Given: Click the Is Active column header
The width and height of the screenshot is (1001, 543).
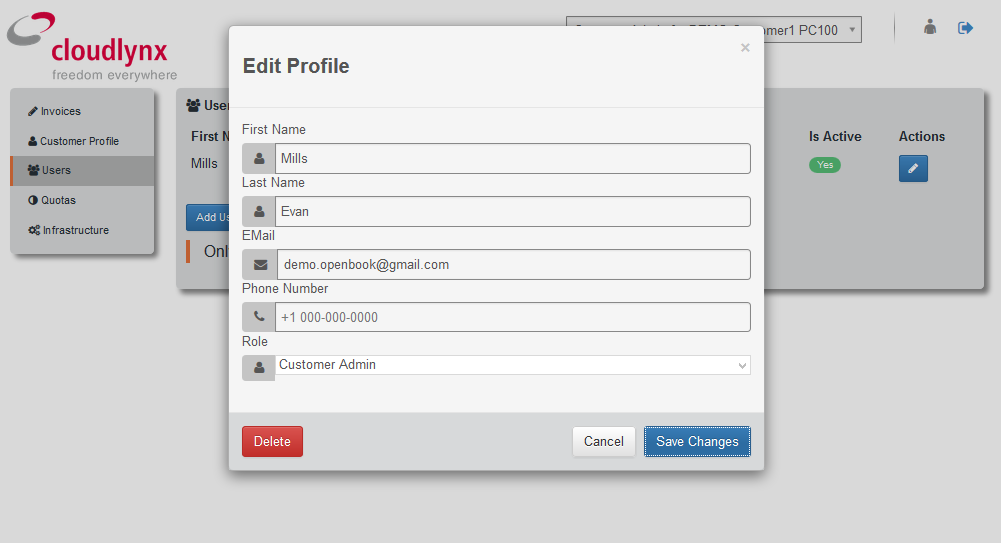Looking at the screenshot, I should point(835,137).
